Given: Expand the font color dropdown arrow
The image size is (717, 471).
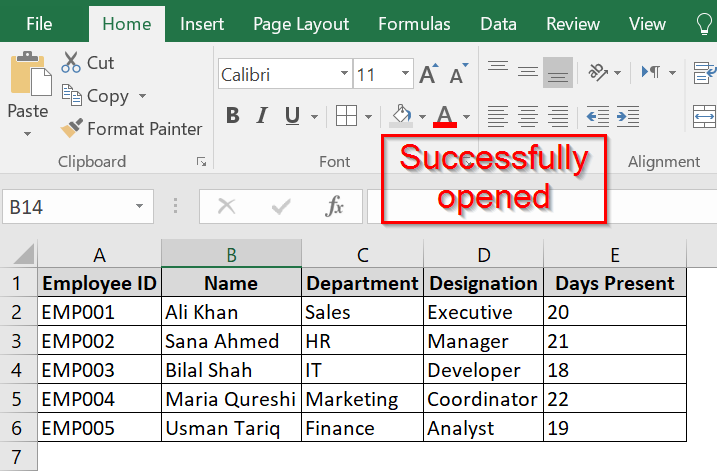Looking at the screenshot, I should [466, 117].
